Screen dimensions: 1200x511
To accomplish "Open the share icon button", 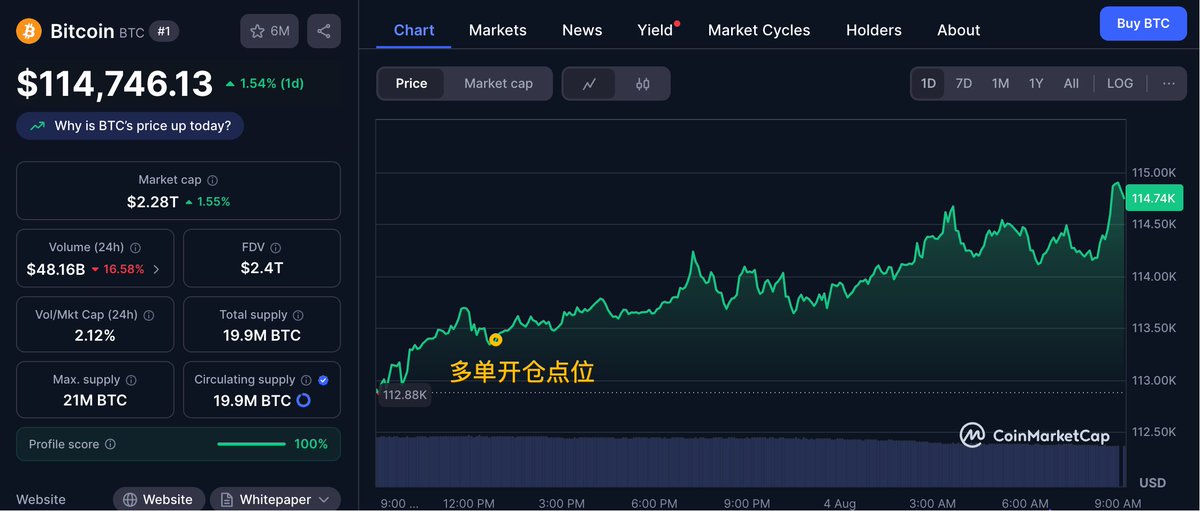I will point(324,31).
